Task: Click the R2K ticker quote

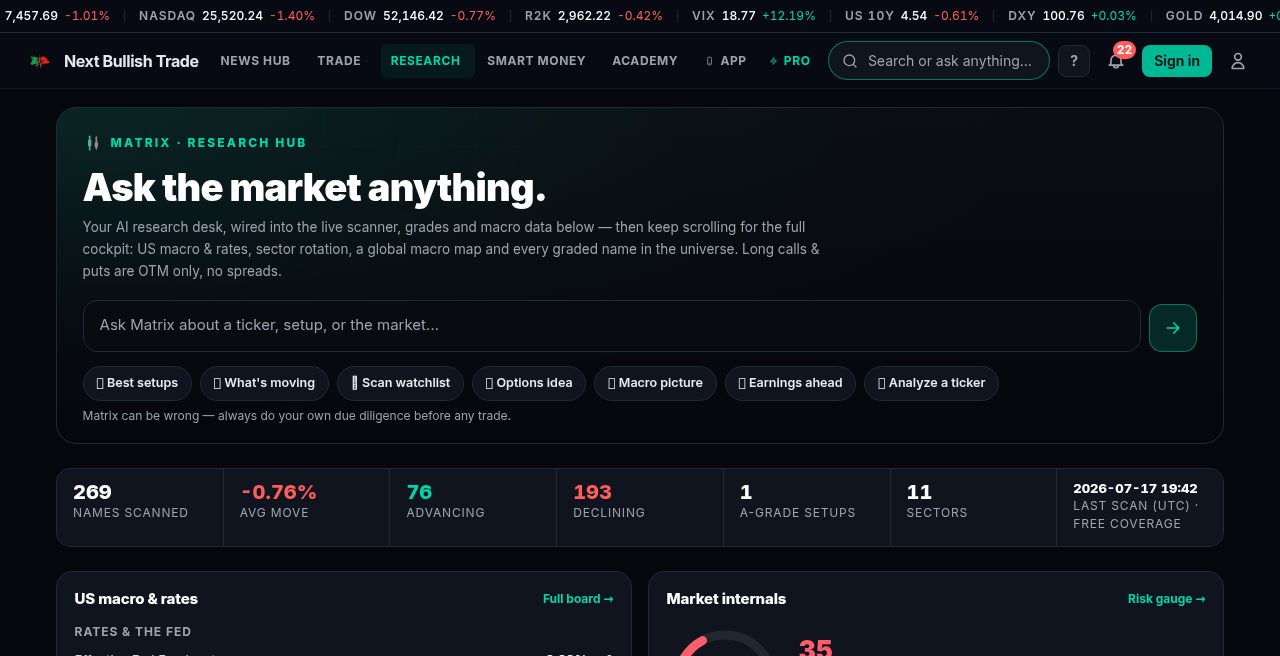Action: [593, 16]
